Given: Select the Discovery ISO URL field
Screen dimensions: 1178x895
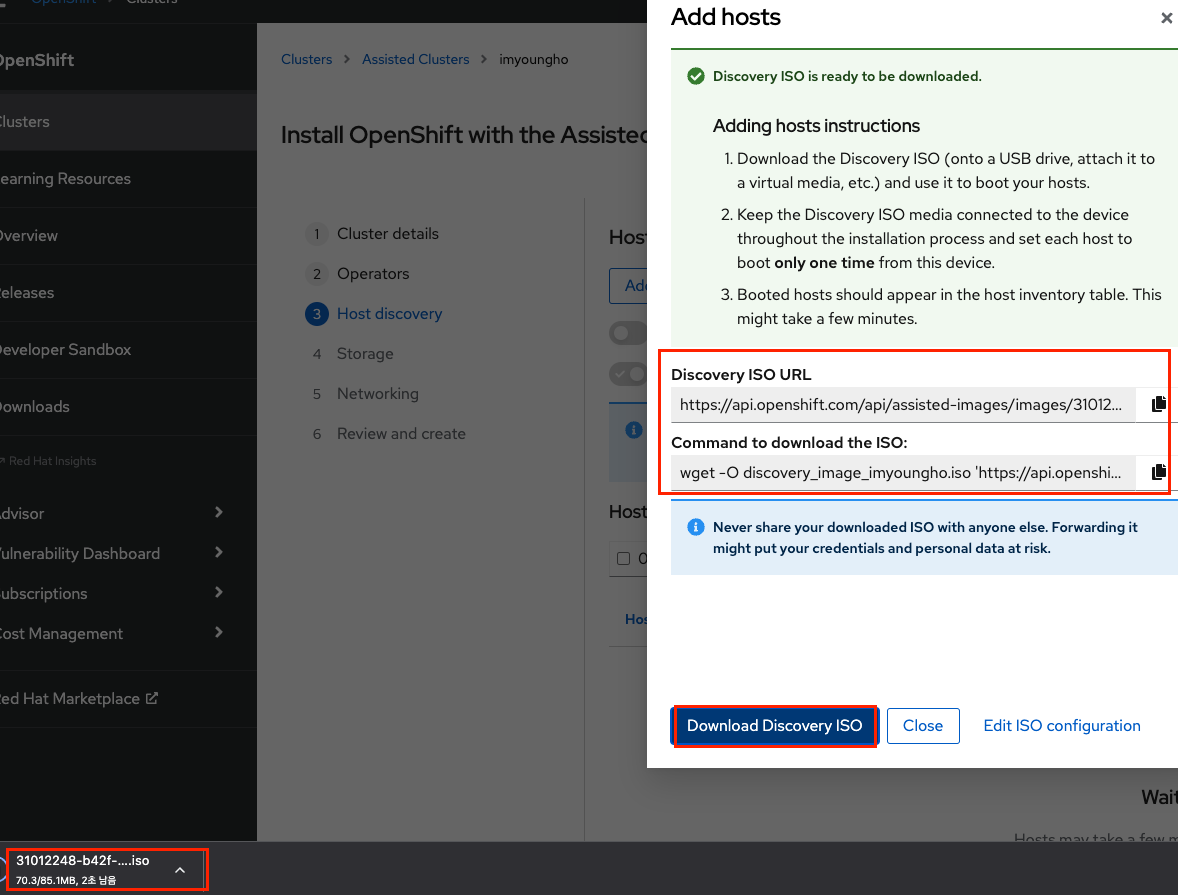Looking at the screenshot, I should click(x=902, y=404).
